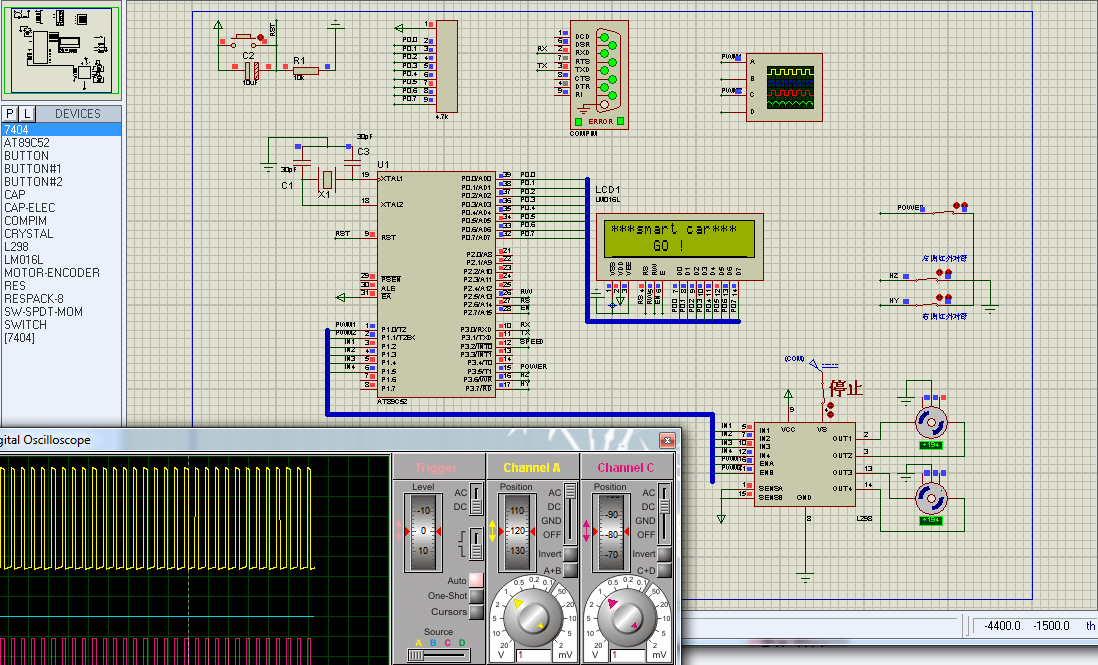1098x665 pixels.
Task: Click the L library button
Action: point(27,113)
